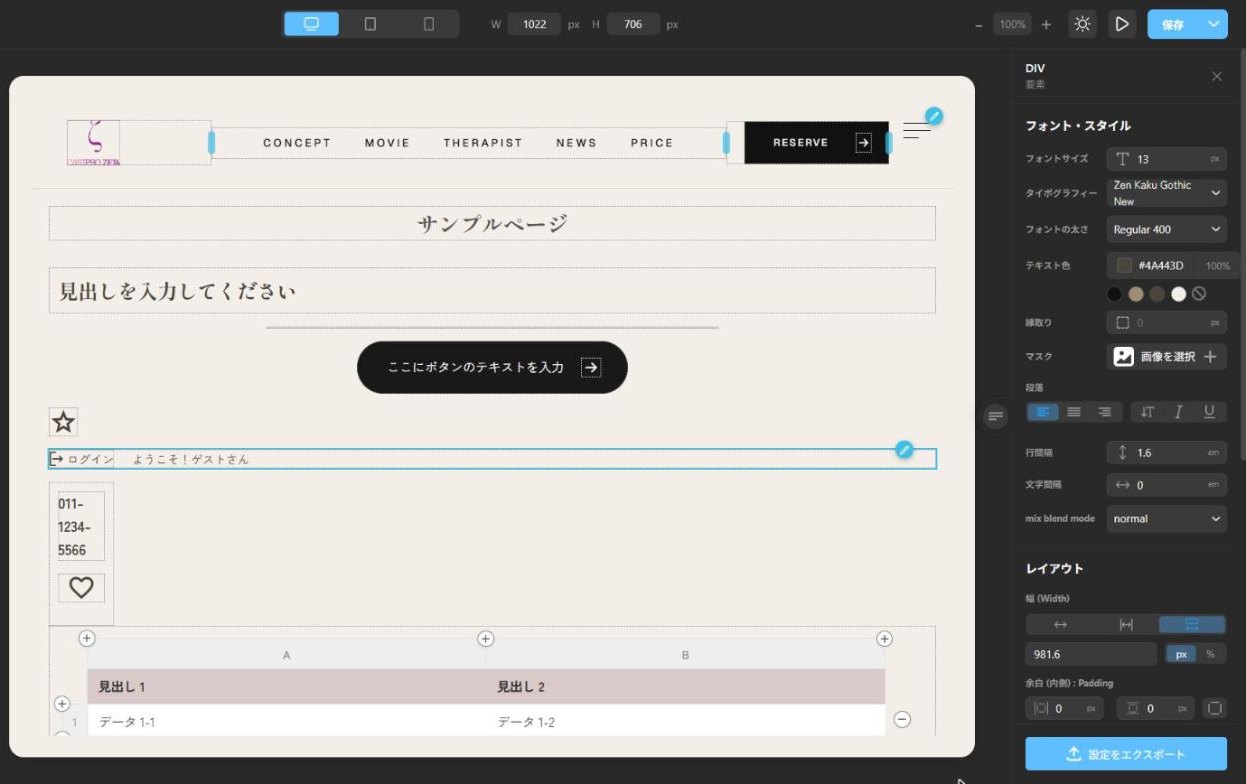Open CONCEPT navigation item
This screenshot has height=784, width=1246.
(x=297, y=143)
